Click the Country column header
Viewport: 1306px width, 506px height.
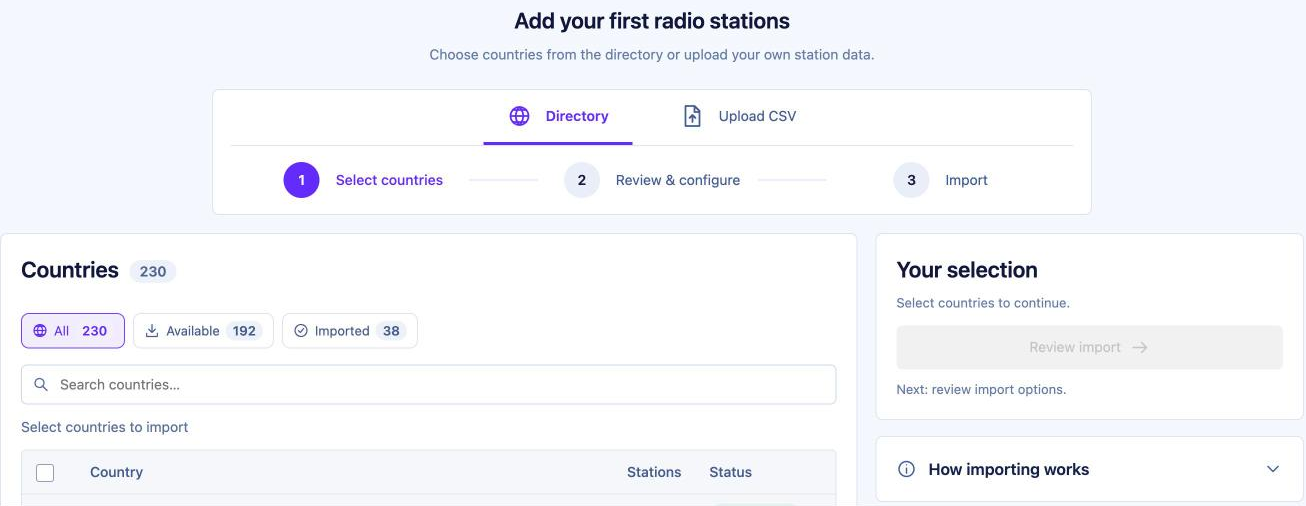point(116,472)
